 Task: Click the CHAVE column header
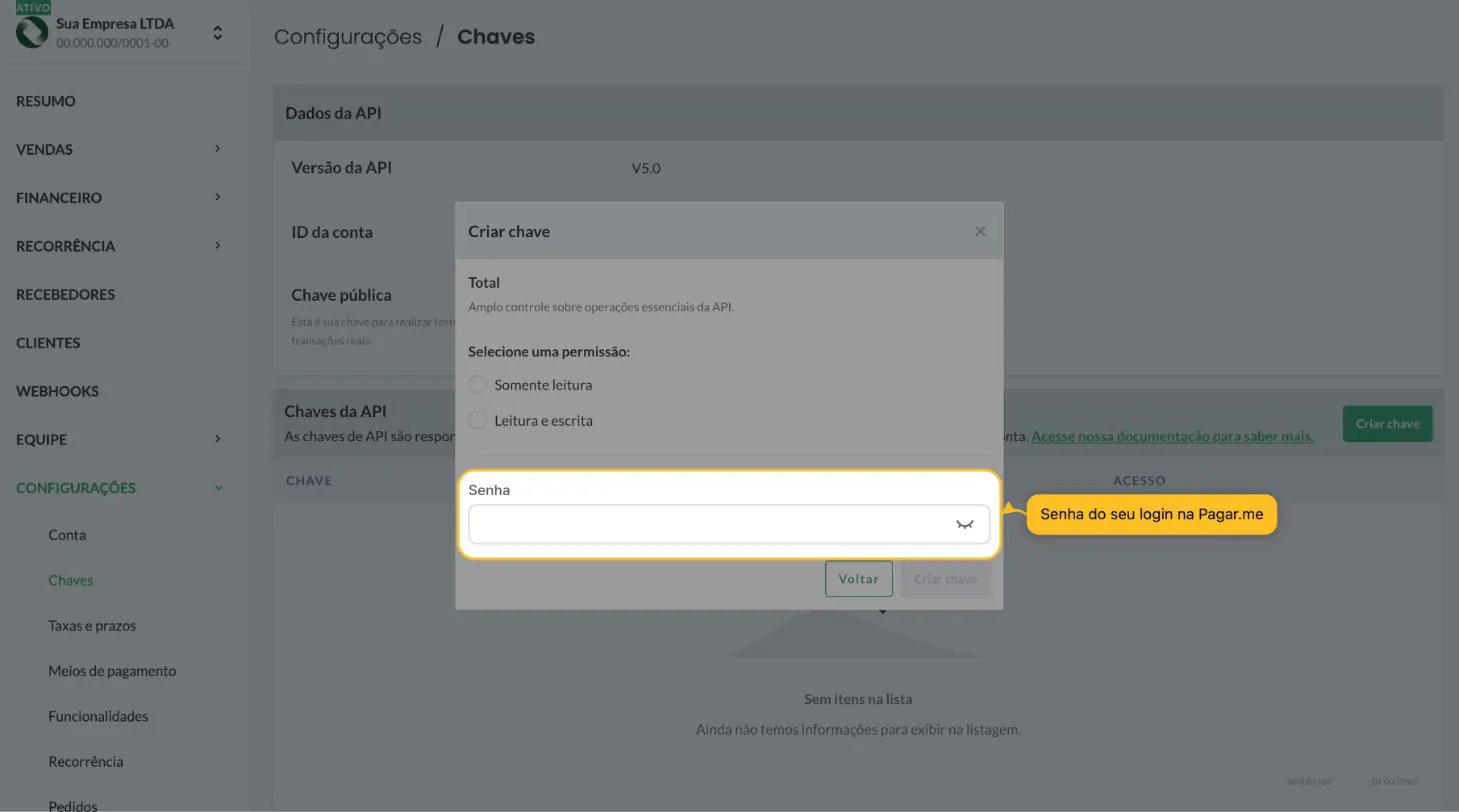pos(309,481)
